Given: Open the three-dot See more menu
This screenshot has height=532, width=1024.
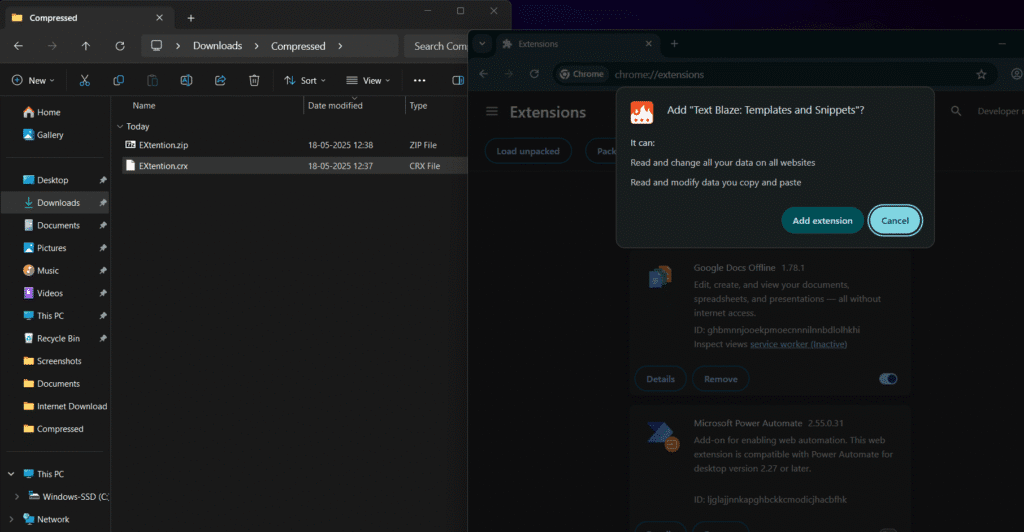Looking at the screenshot, I should coord(419,80).
